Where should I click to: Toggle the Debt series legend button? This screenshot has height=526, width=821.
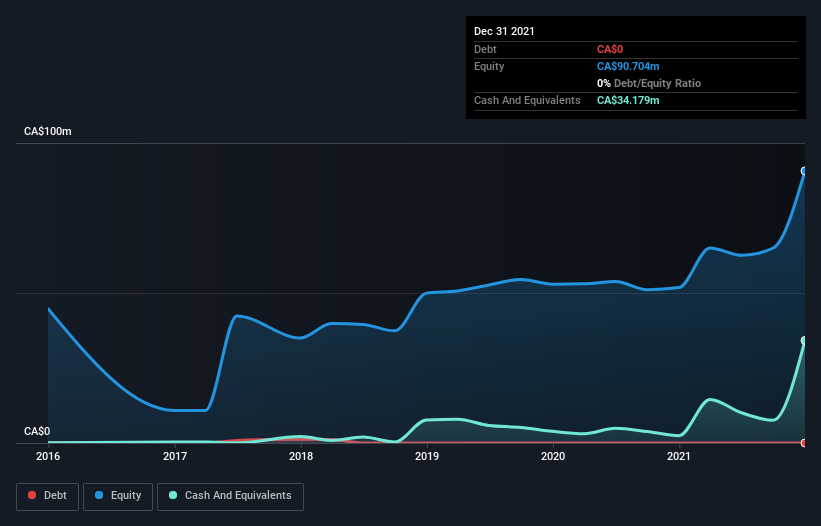[x=47, y=496]
